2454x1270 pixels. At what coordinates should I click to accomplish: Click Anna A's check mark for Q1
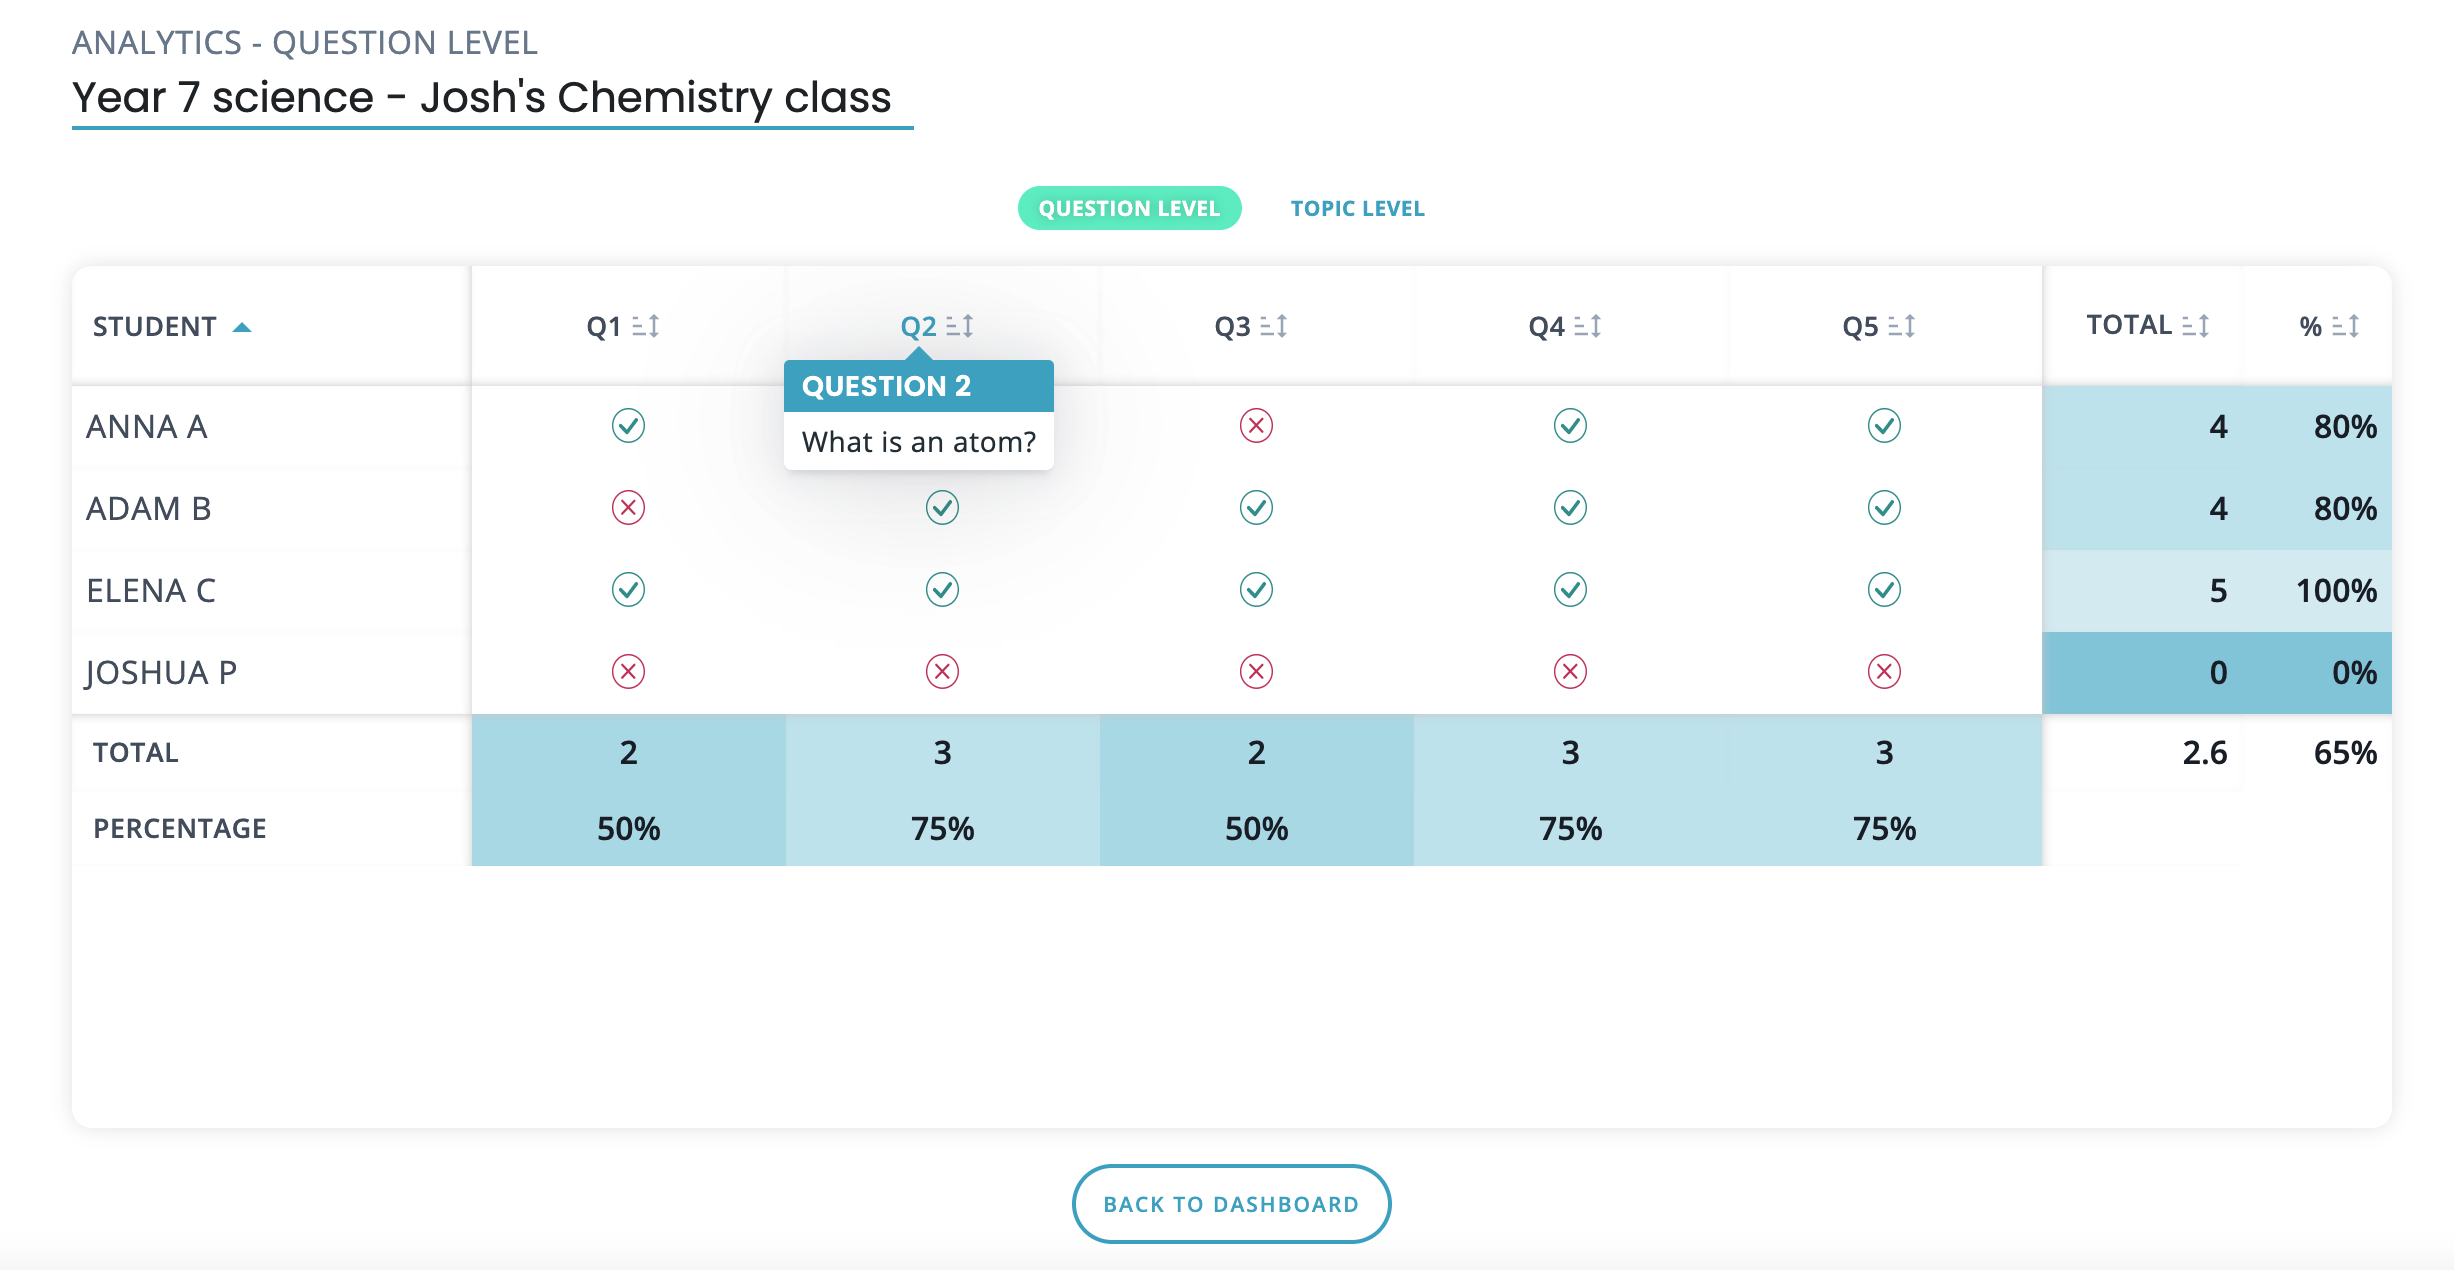tap(628, 426)
